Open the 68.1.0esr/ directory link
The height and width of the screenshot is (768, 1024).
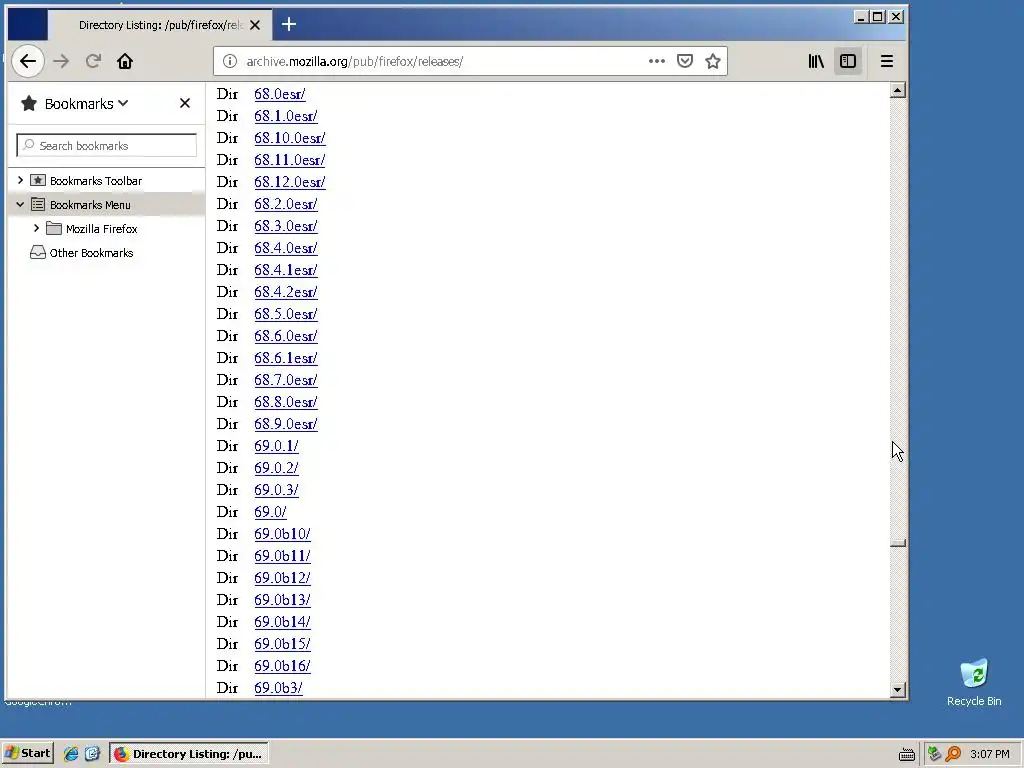pyautogui.click(x=285, y=116)
